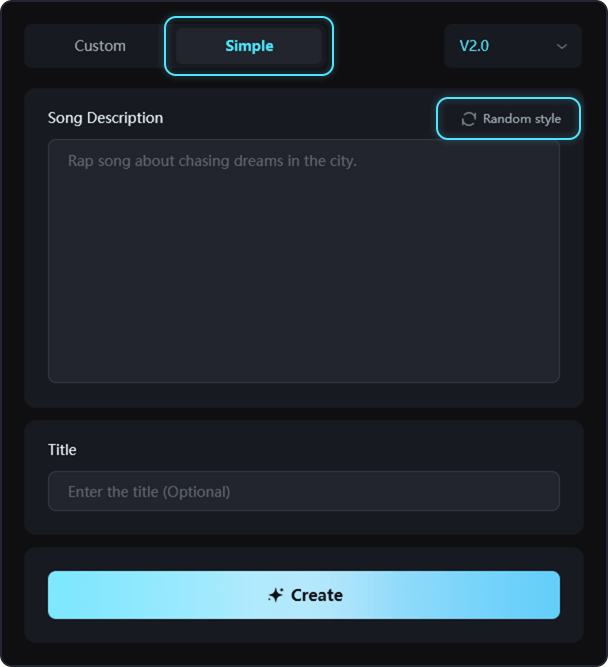The width and height of the screenshot is (608, 667).
Task: Click the "Title" heading label
Action: coord(62,450)
